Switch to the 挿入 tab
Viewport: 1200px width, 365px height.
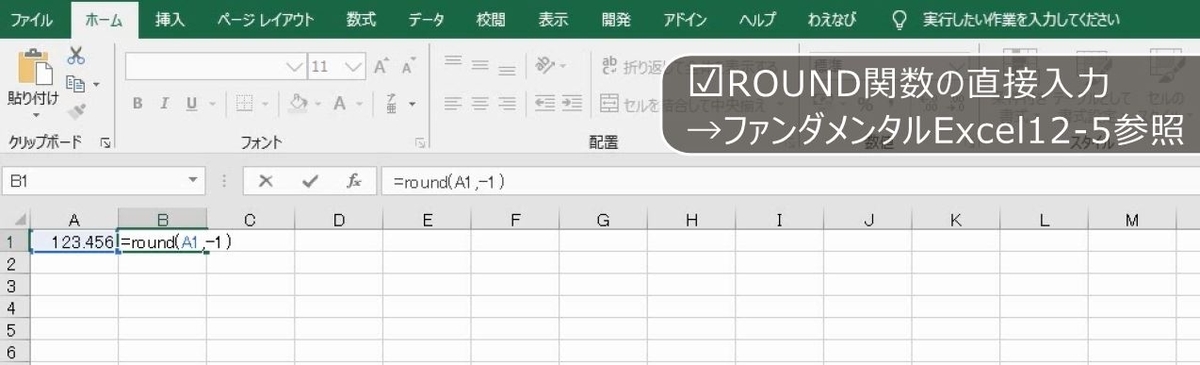pos(169,20)
